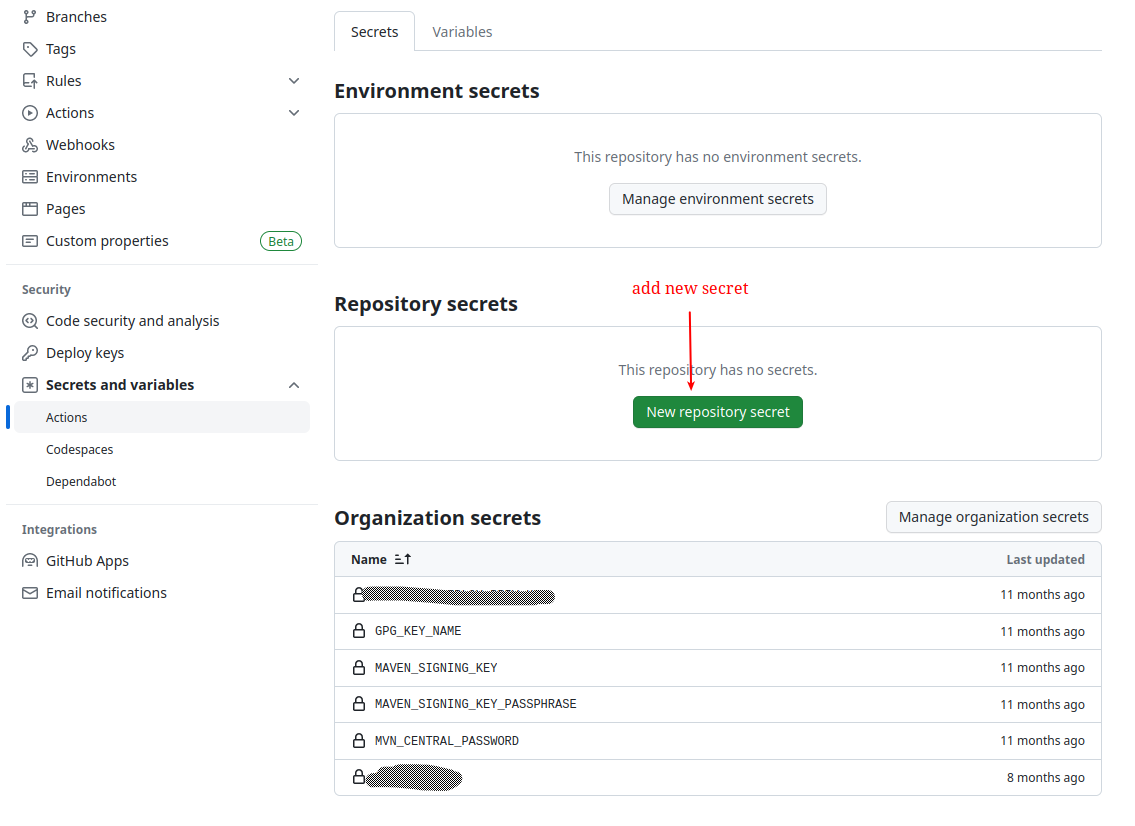The width and height of the screenshot is (1135, 826).
Task: Click the lock icon beside MAVEN_SIGNING_KEY
Action: 359,667
